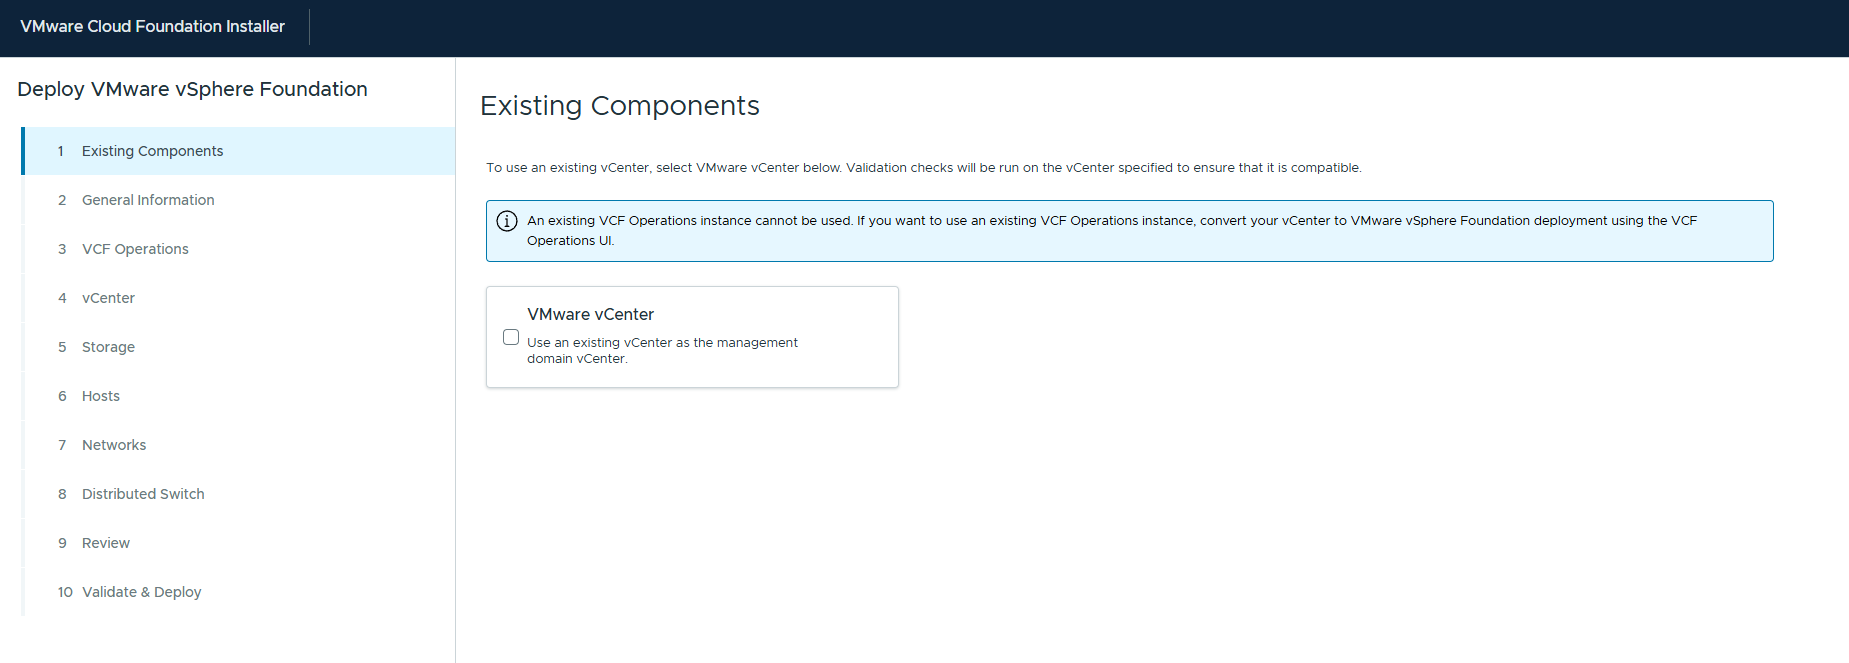Enable the VMware vCenter checkbox
1849x663 pixels.
[x=511, y=337]
